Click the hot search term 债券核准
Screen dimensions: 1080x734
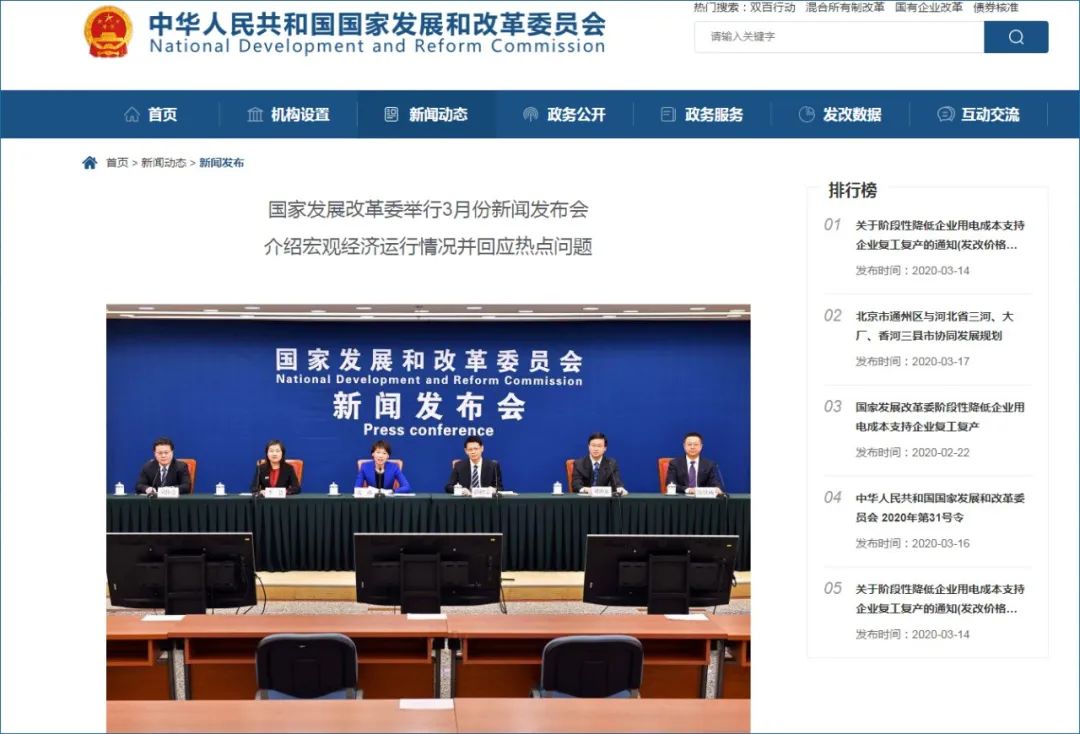tap(995, 8)
